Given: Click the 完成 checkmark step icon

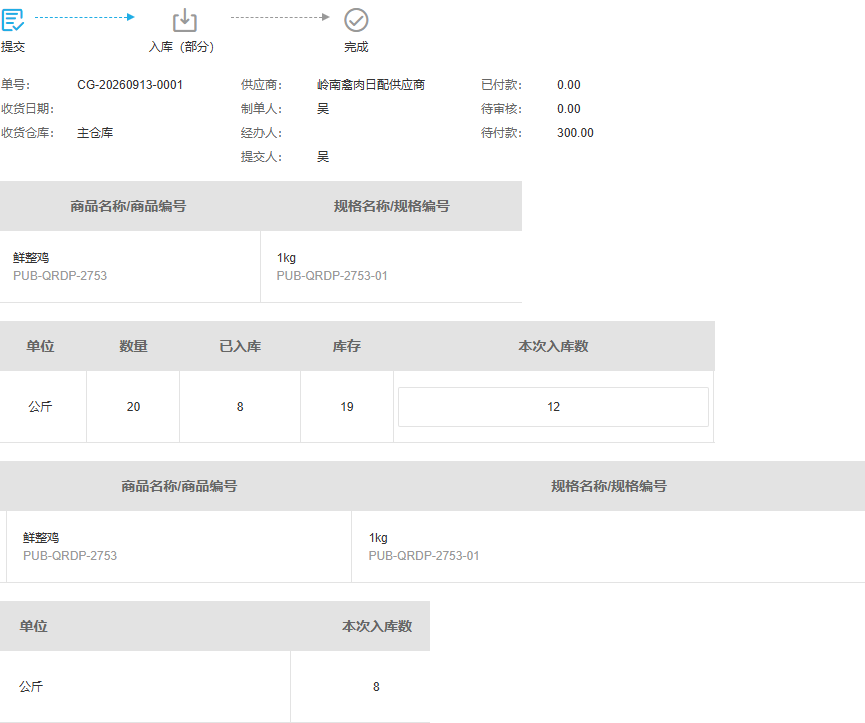Looking at the screenshot, I should coord(356,20).
